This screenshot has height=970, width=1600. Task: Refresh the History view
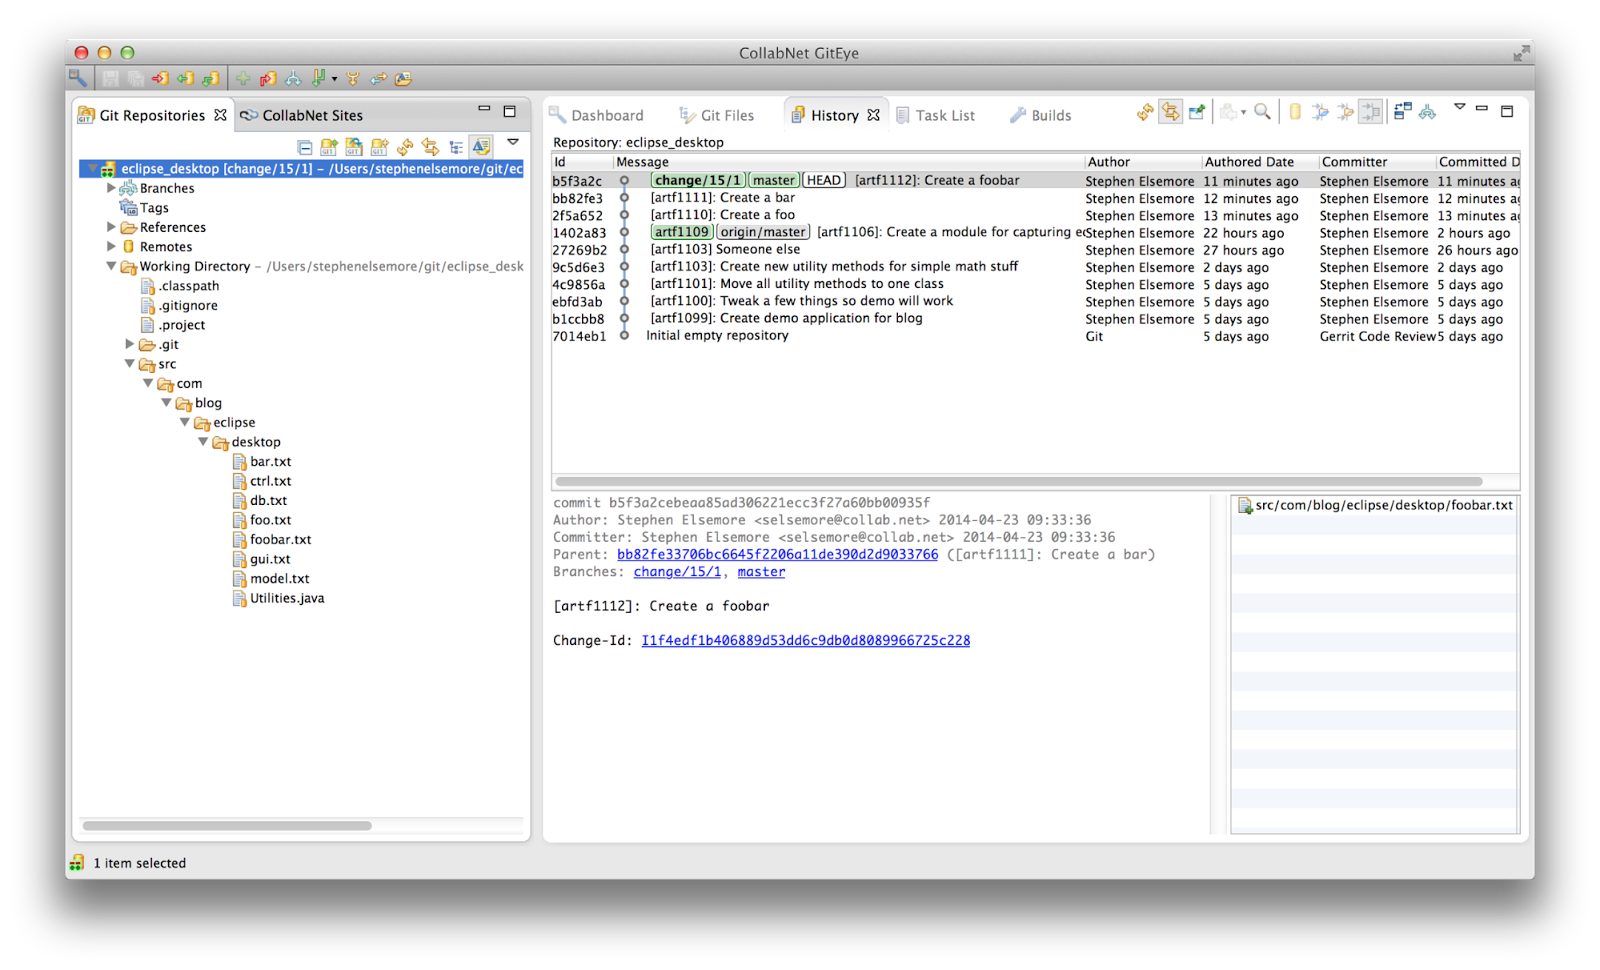(1145, 112)
